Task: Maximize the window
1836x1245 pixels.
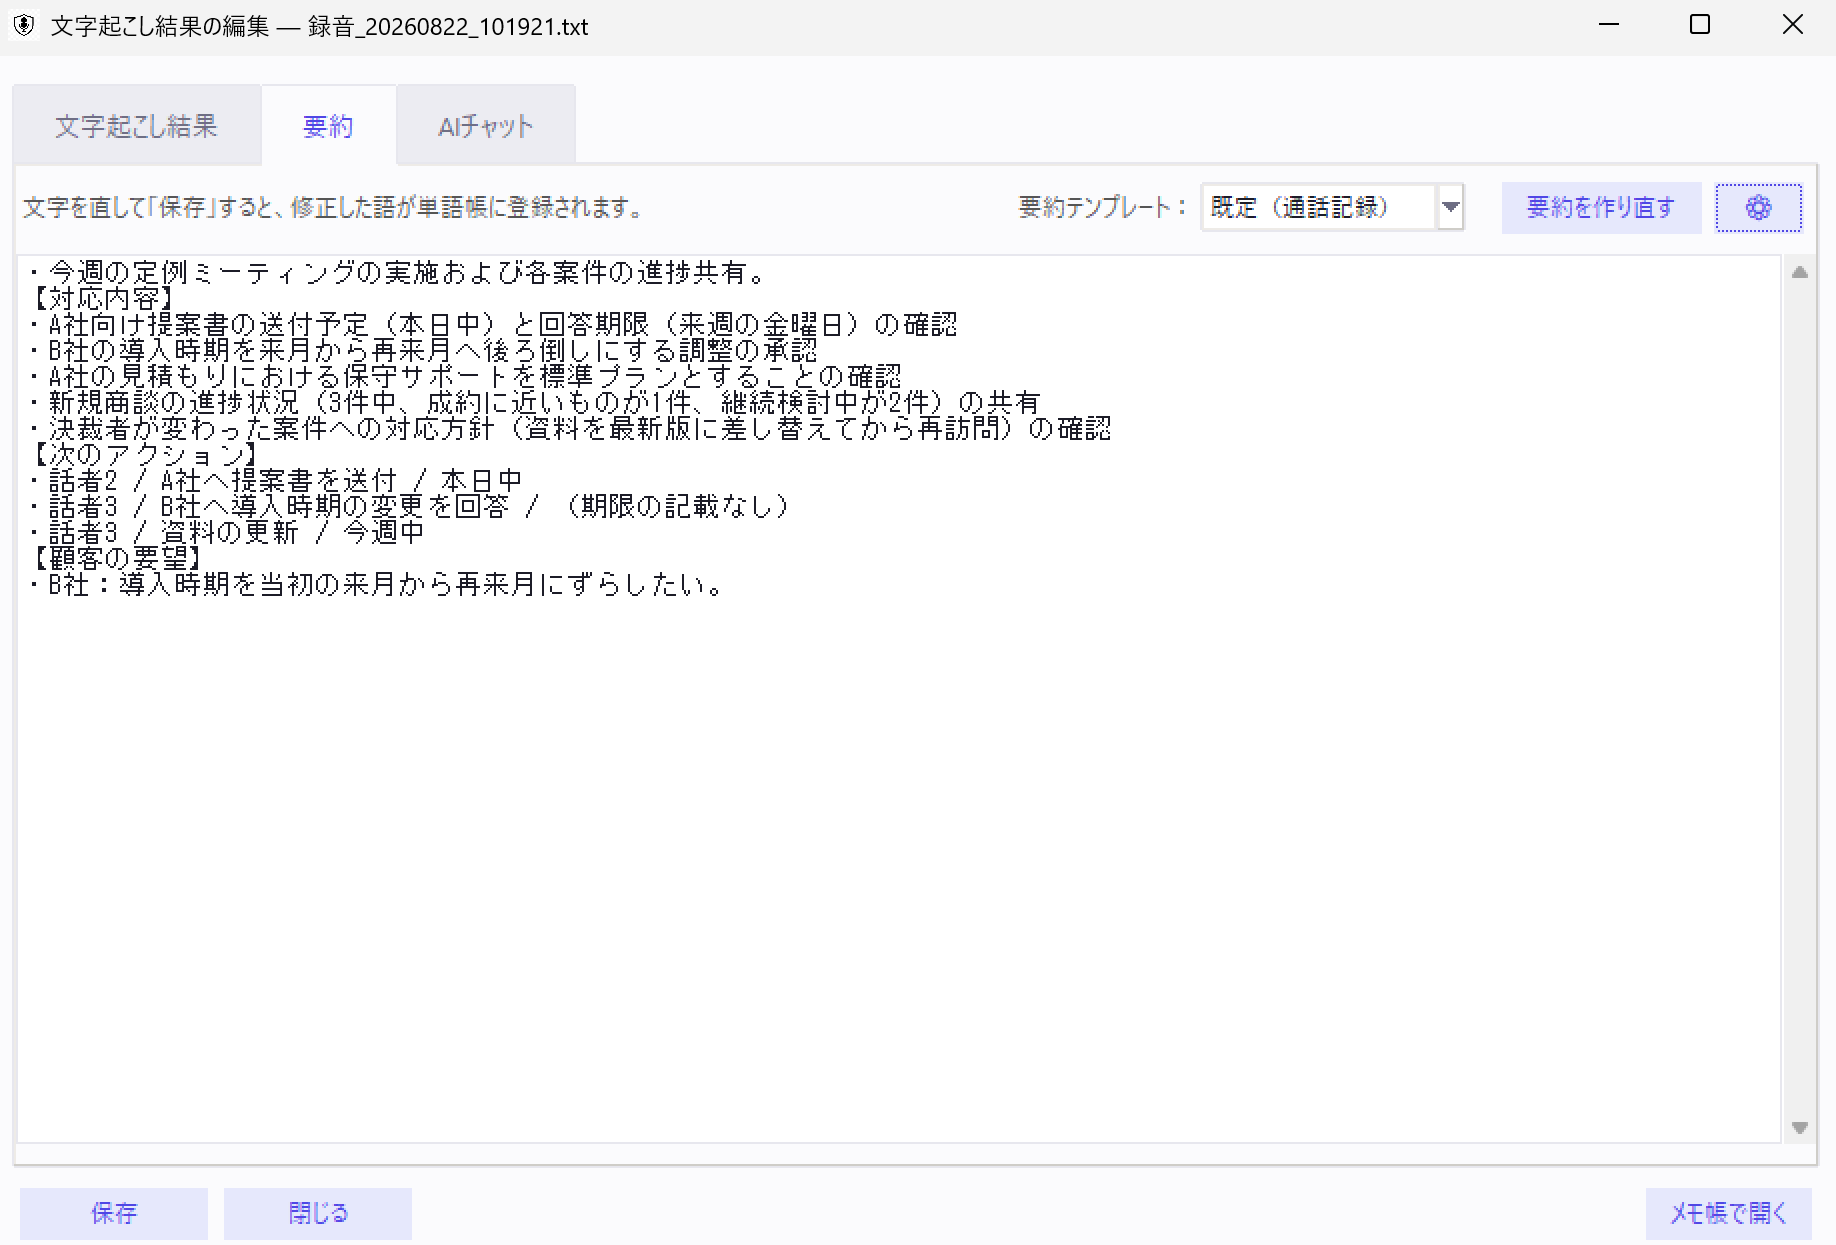Action: pos(1700,25)
